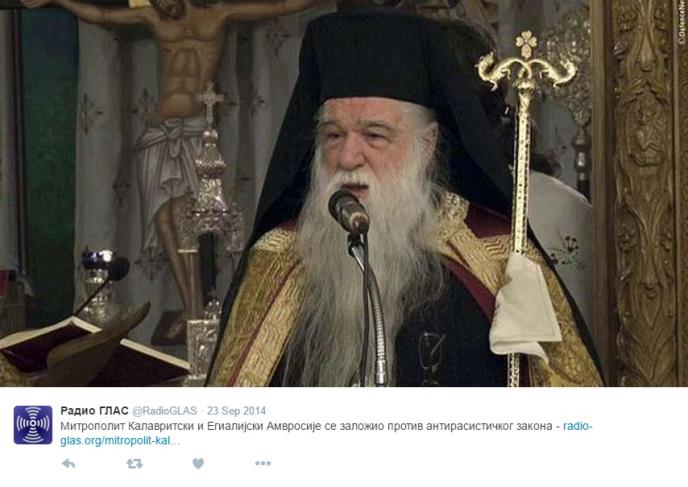Viewport: 688px width, 487px height.
Task: Open the attached photo of the bishop
Action: click(x=344, y=193)
